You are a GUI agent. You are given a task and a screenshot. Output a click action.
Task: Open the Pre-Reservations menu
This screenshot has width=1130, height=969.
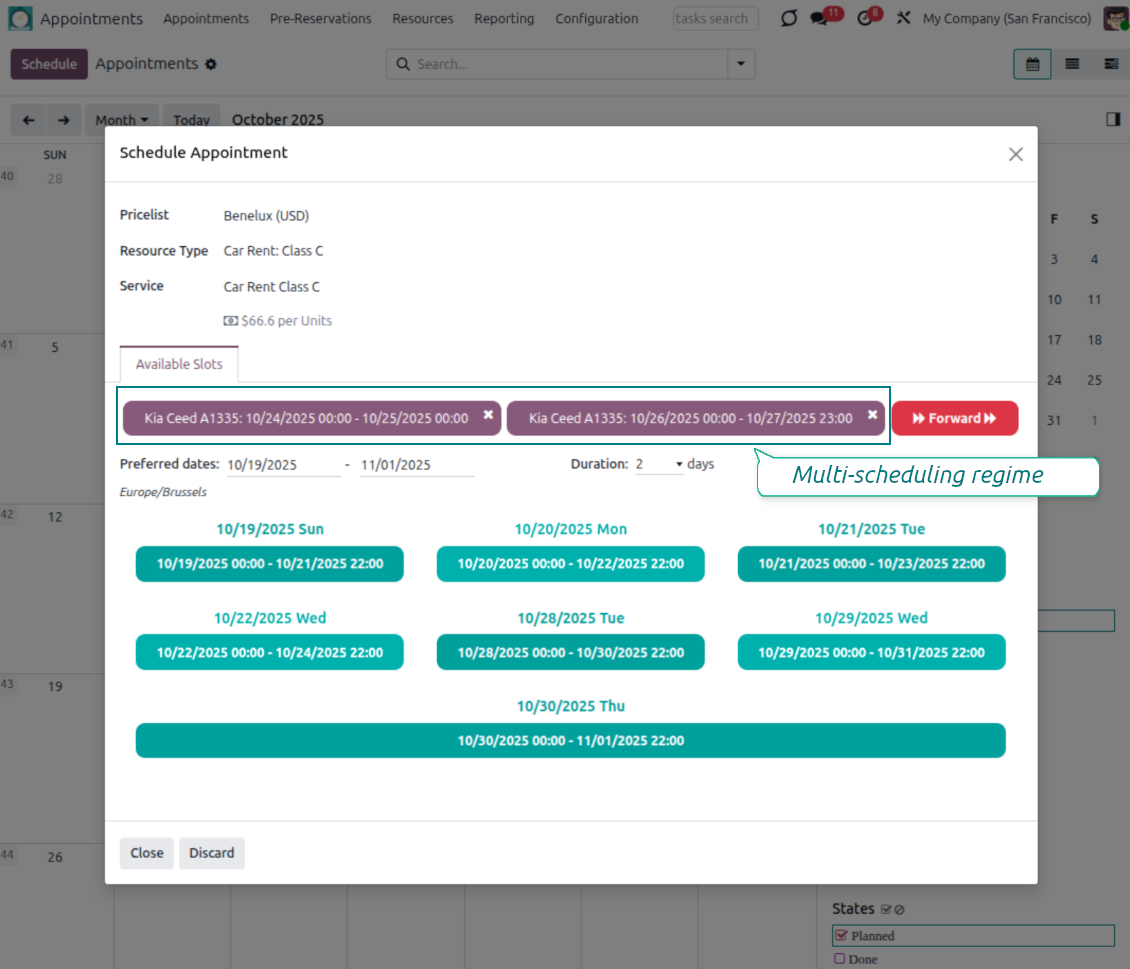click(320, 19)
